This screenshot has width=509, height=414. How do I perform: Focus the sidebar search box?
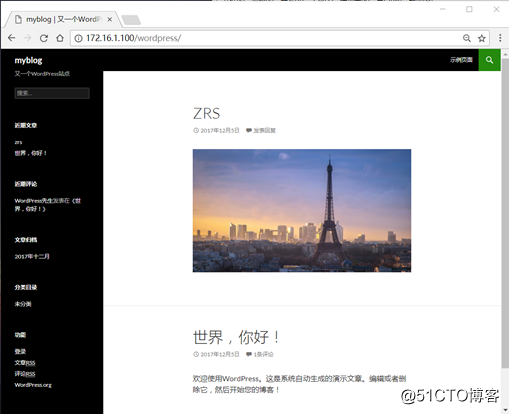52,93
